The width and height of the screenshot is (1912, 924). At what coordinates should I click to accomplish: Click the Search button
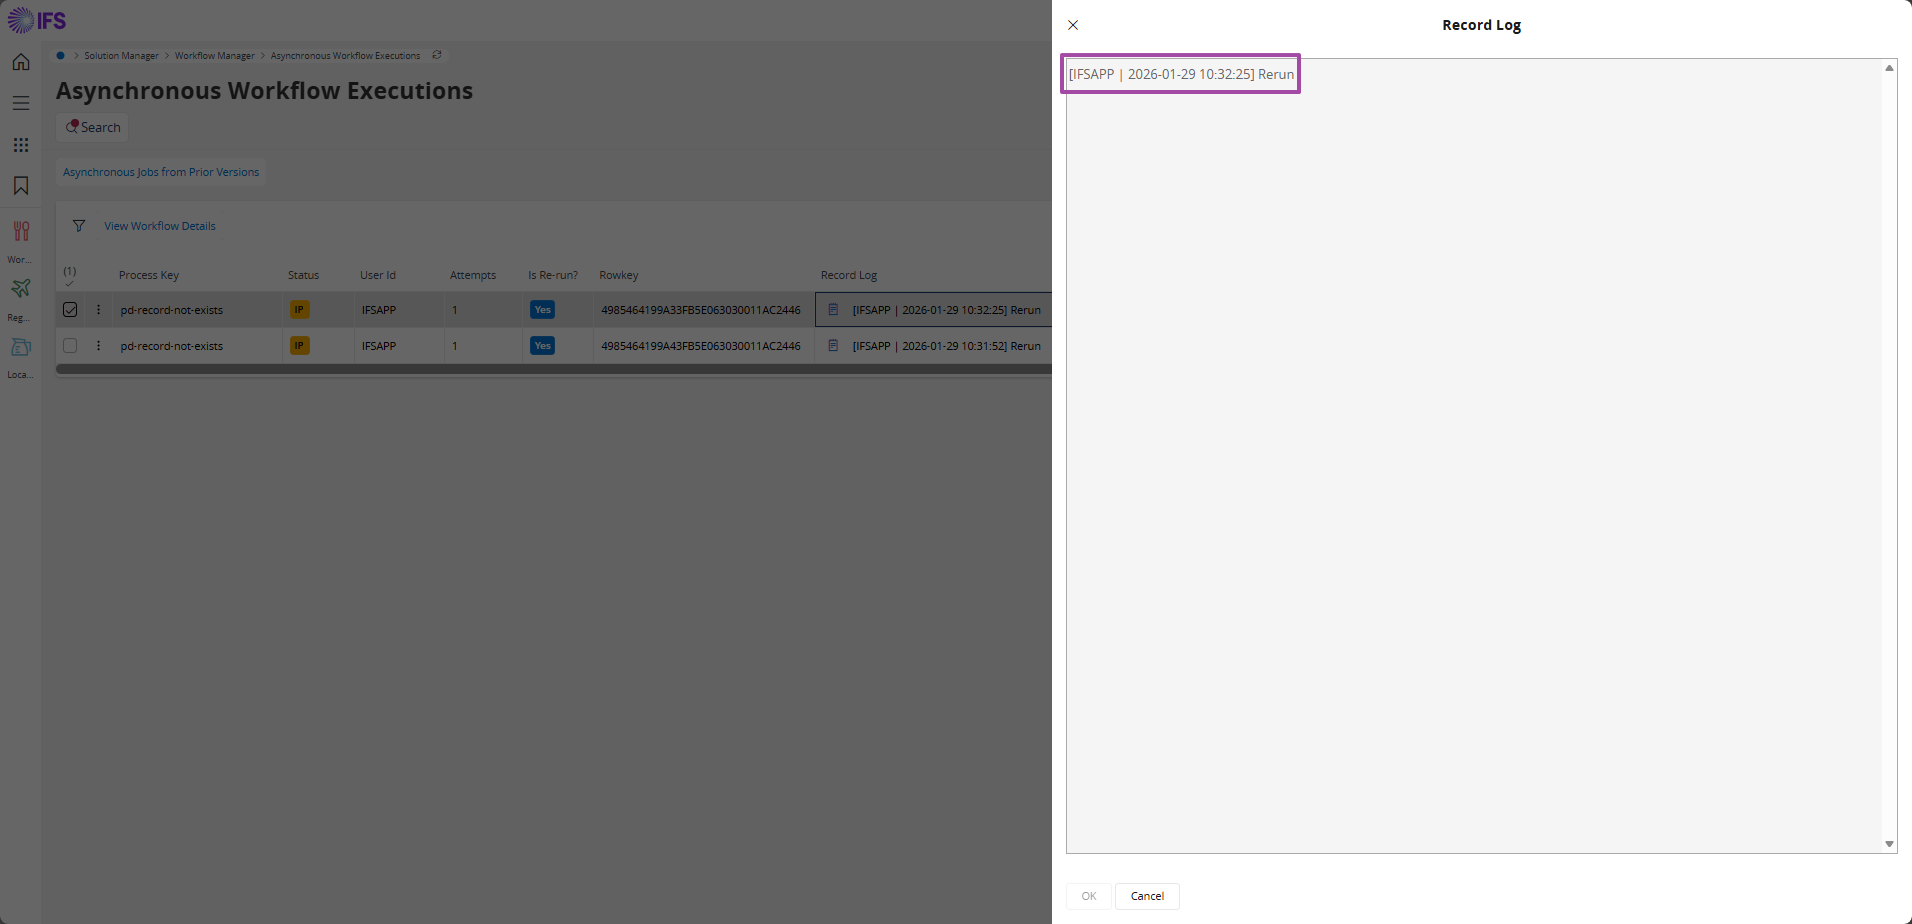(93, 127)
